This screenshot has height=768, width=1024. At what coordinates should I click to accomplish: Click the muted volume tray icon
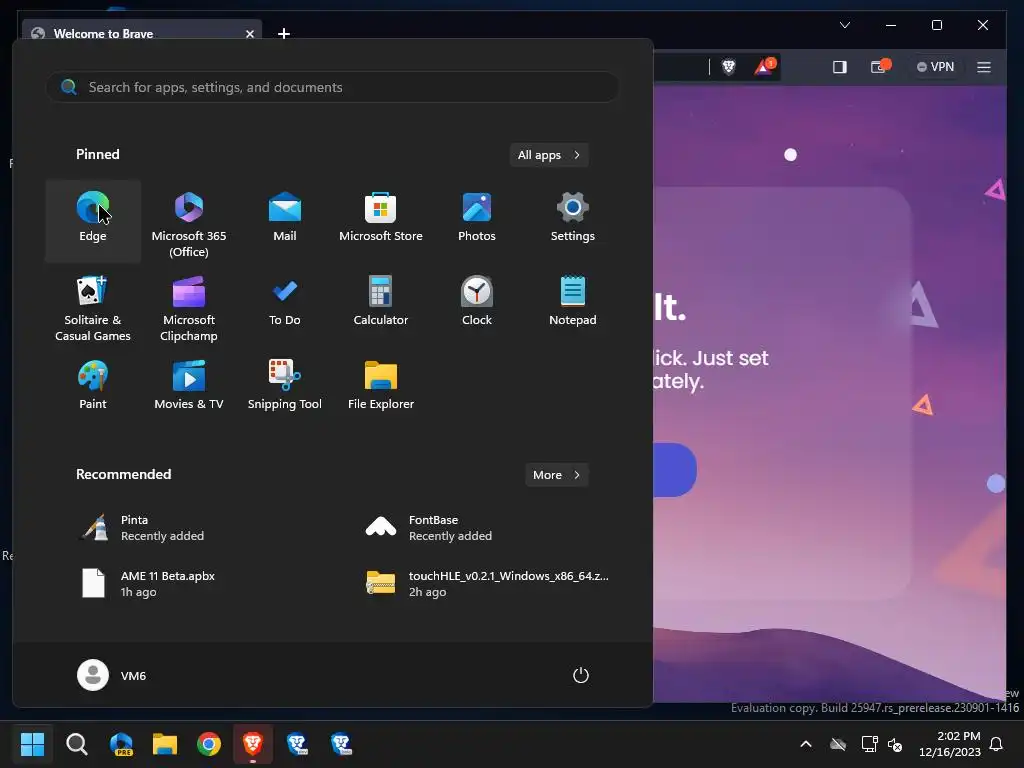click(895, 744)
